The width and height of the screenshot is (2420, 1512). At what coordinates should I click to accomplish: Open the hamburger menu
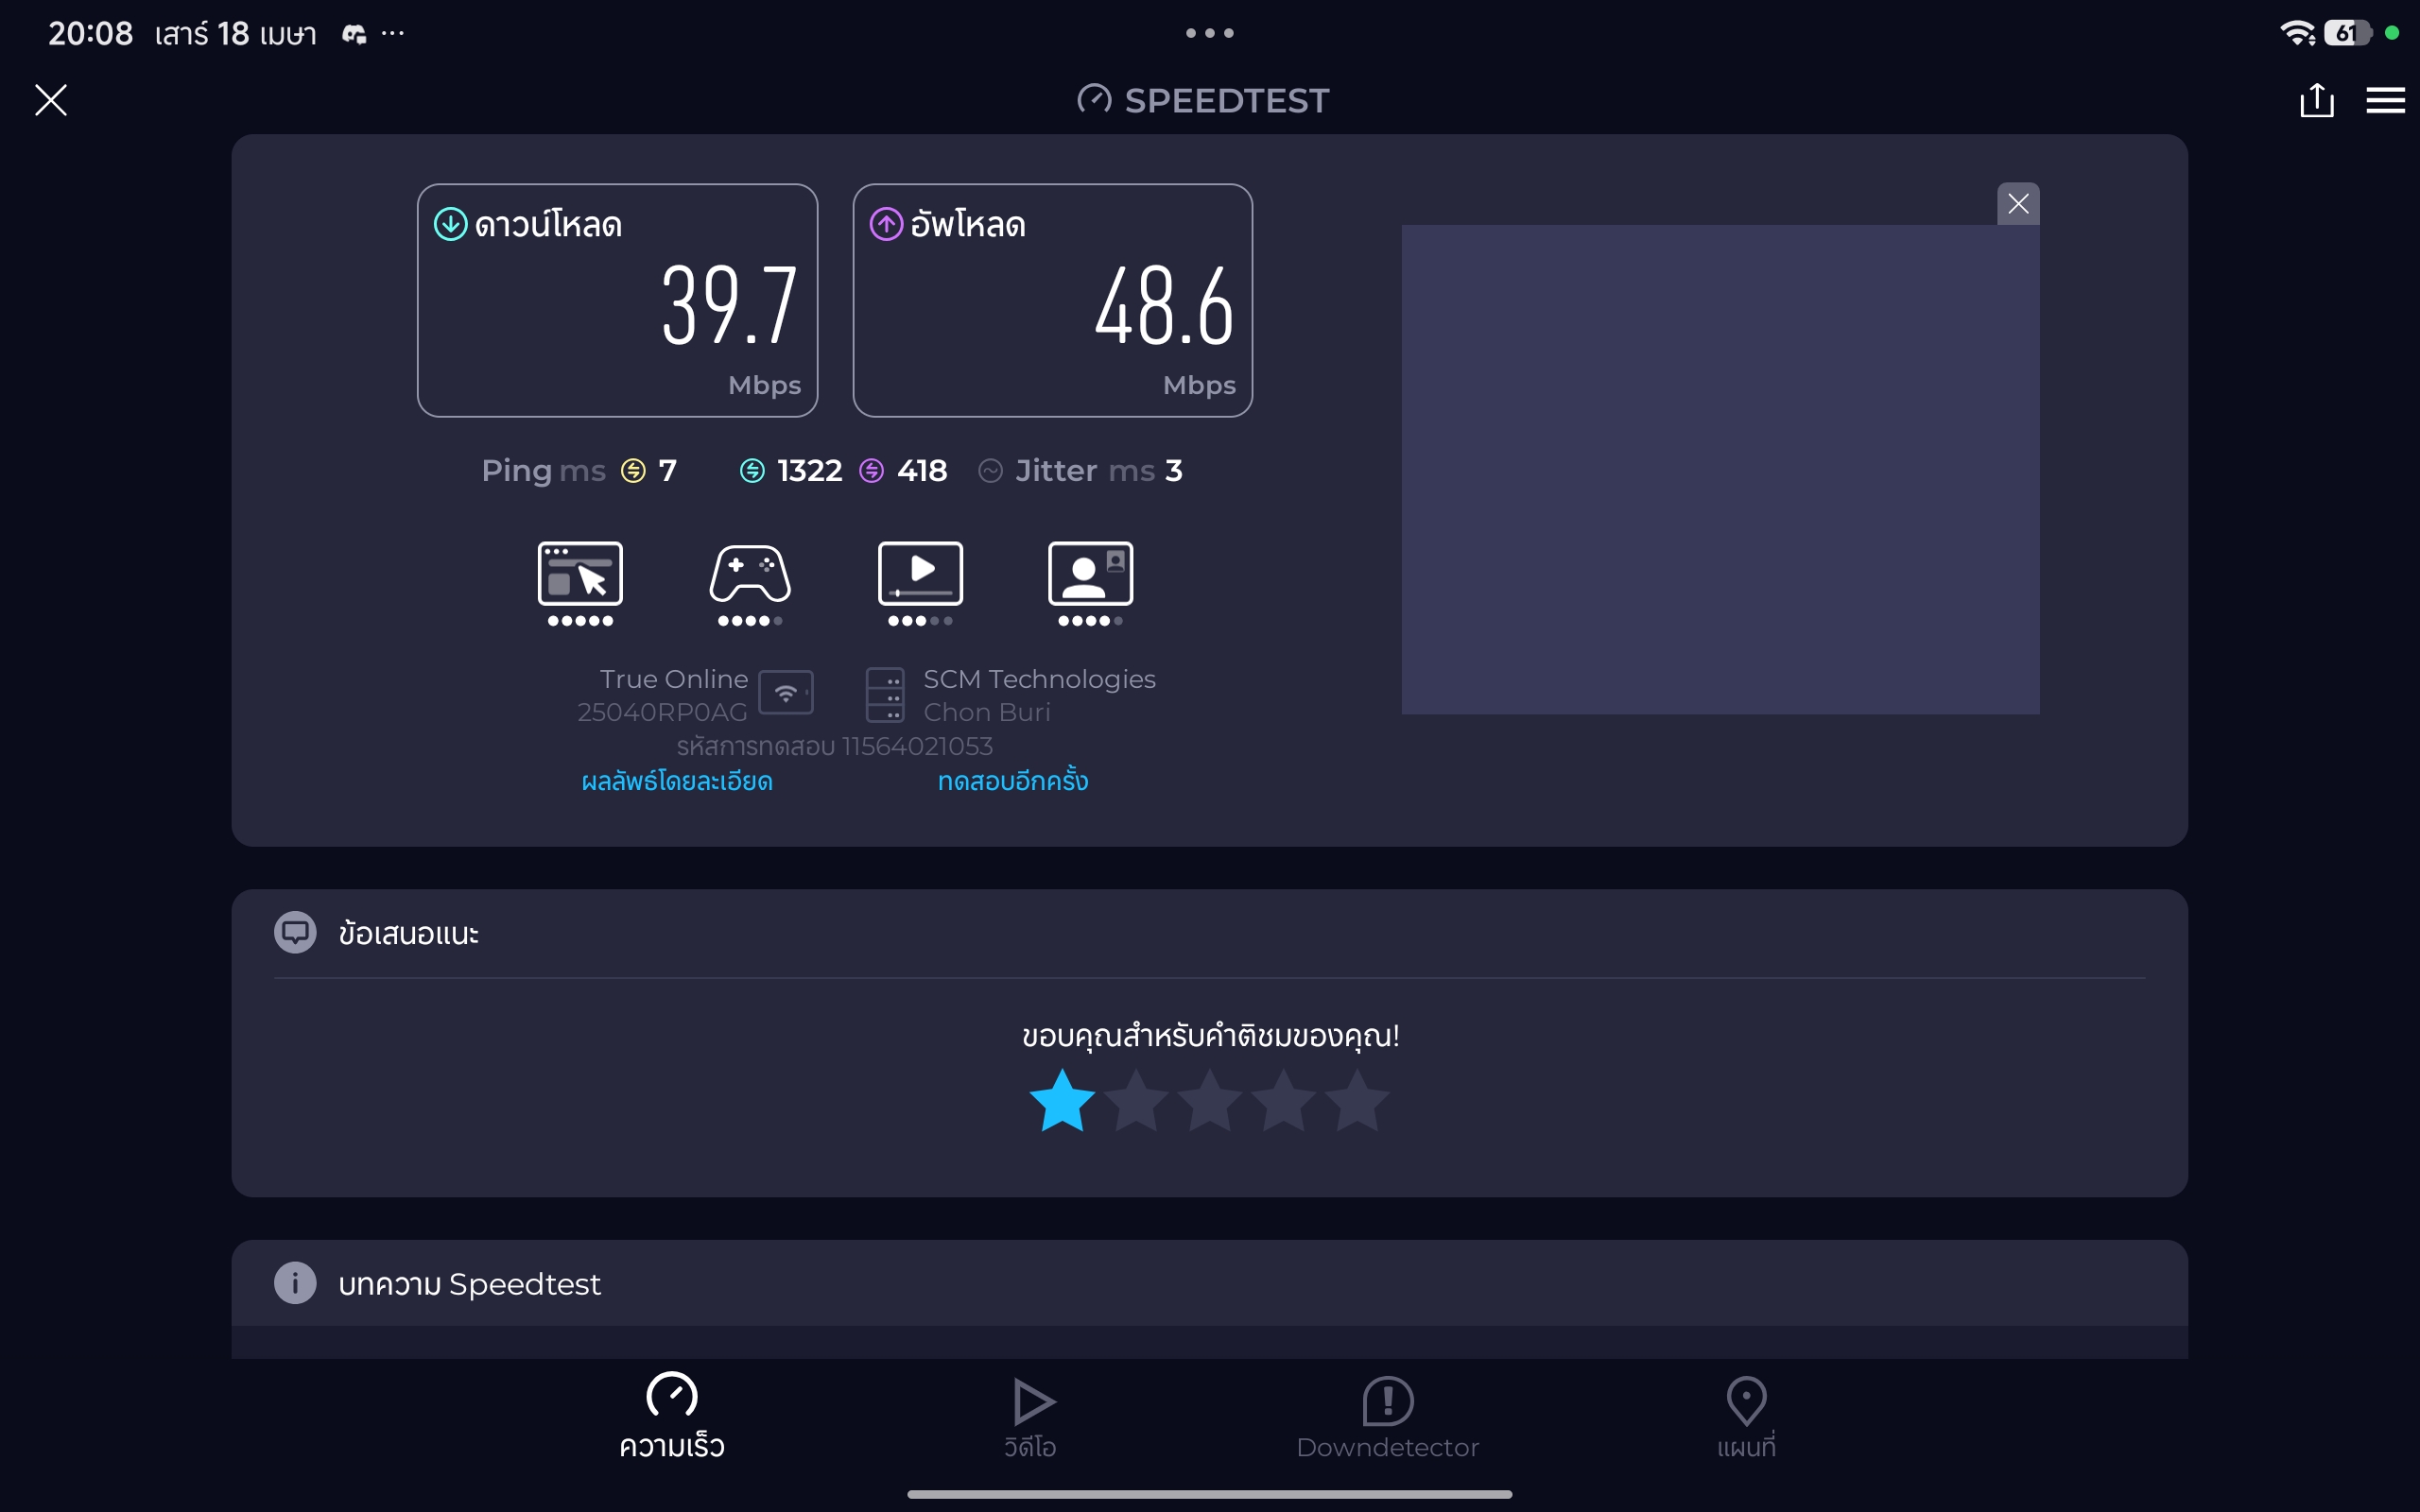(x=2385, y=100)
